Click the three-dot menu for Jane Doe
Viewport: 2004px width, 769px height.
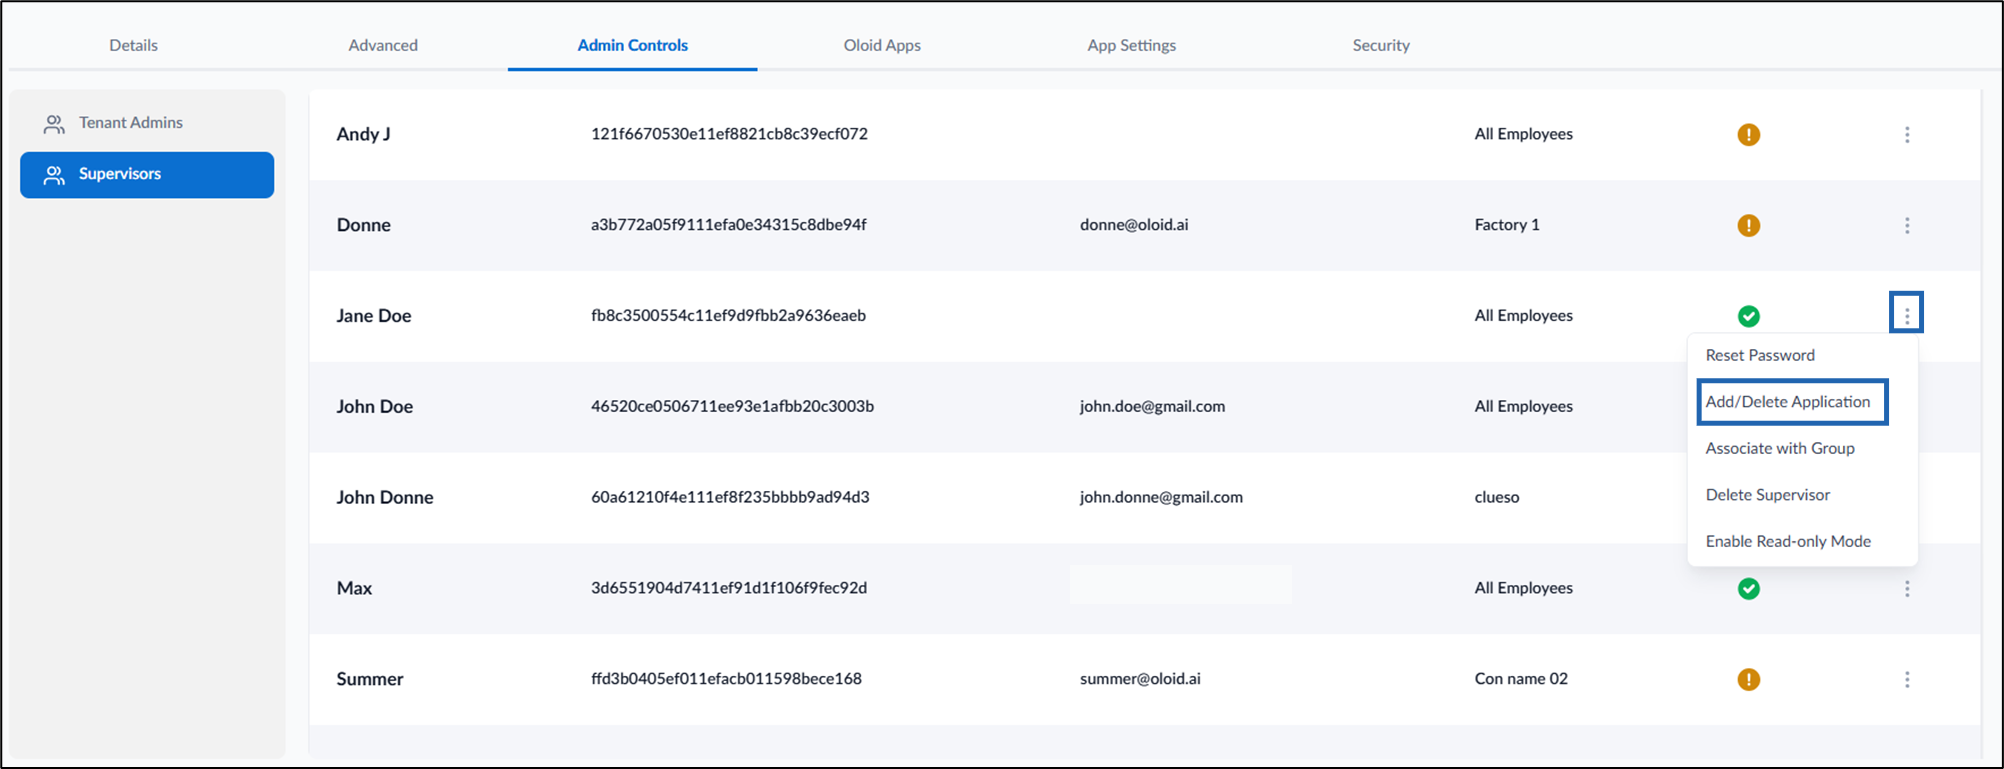[x=1907, y=316]
